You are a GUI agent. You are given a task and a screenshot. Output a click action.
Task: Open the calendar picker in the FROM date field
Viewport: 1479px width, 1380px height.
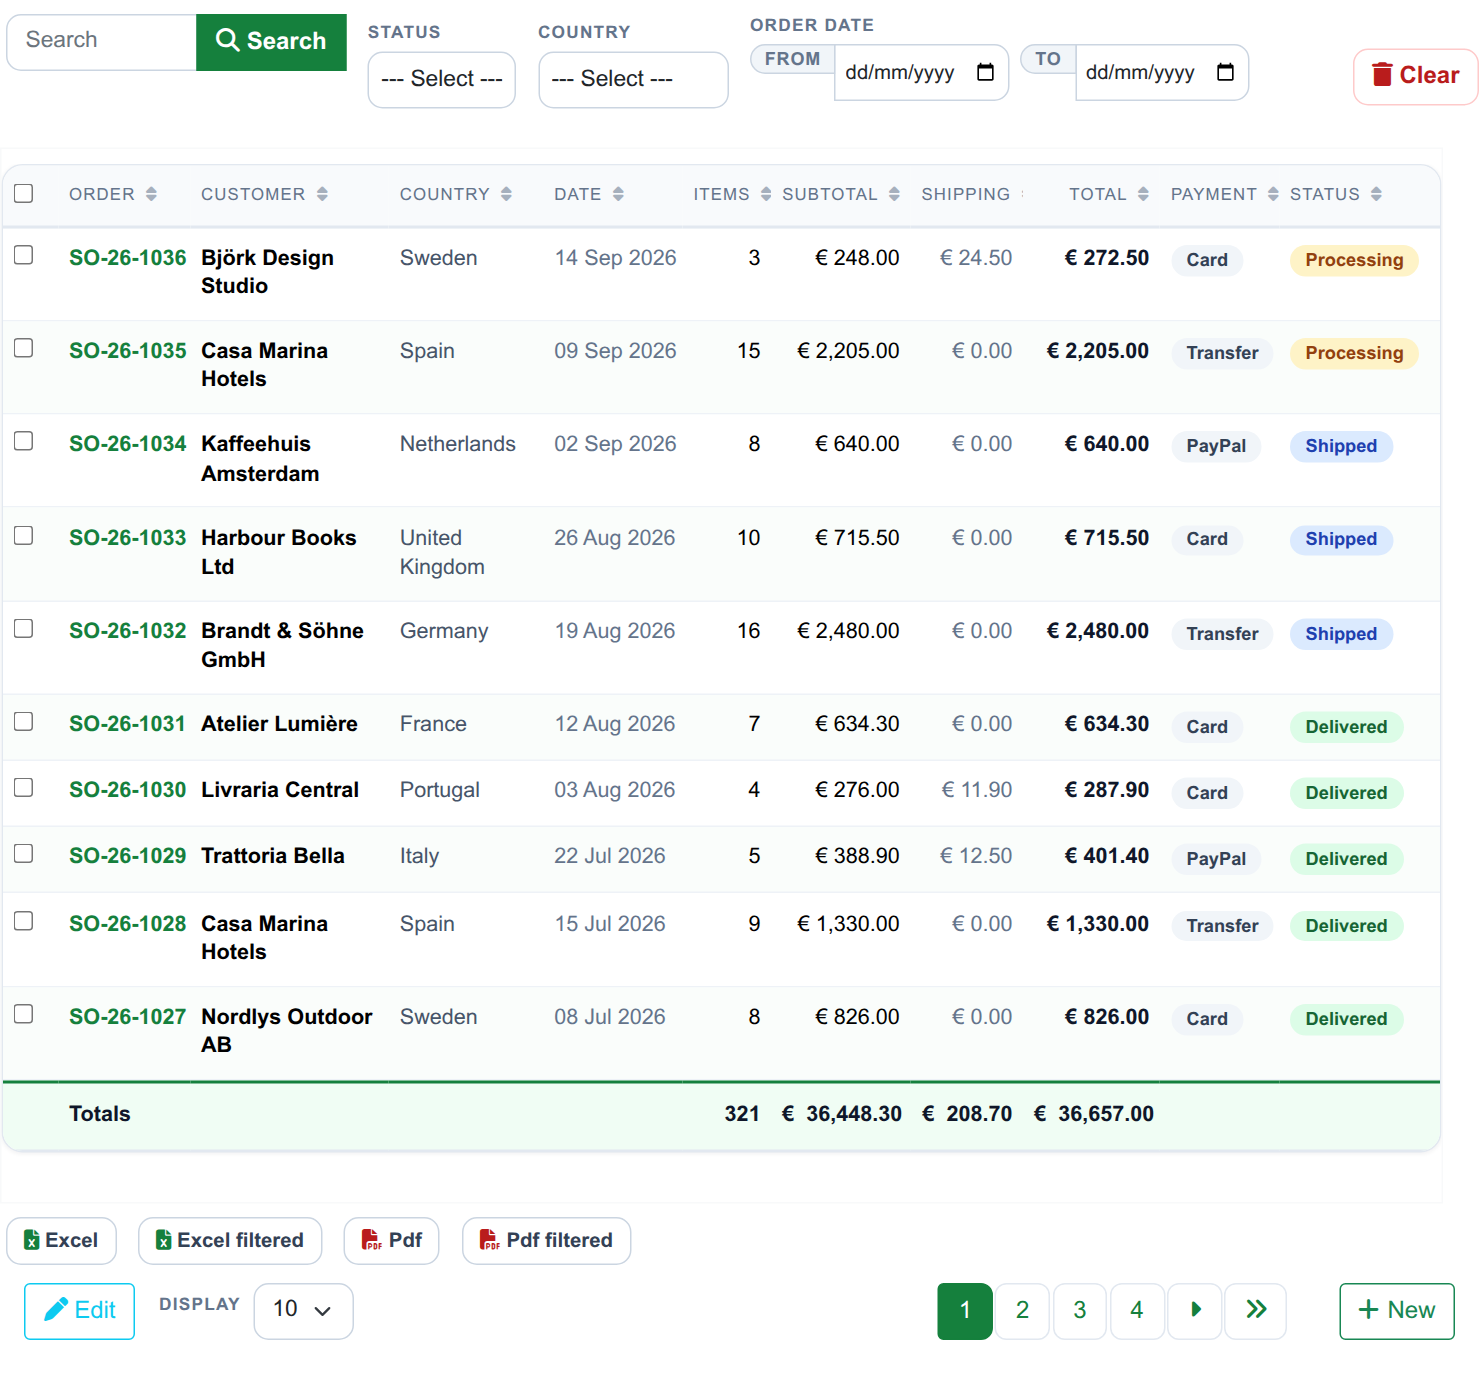pyautogui.click(x=985, y=72)
